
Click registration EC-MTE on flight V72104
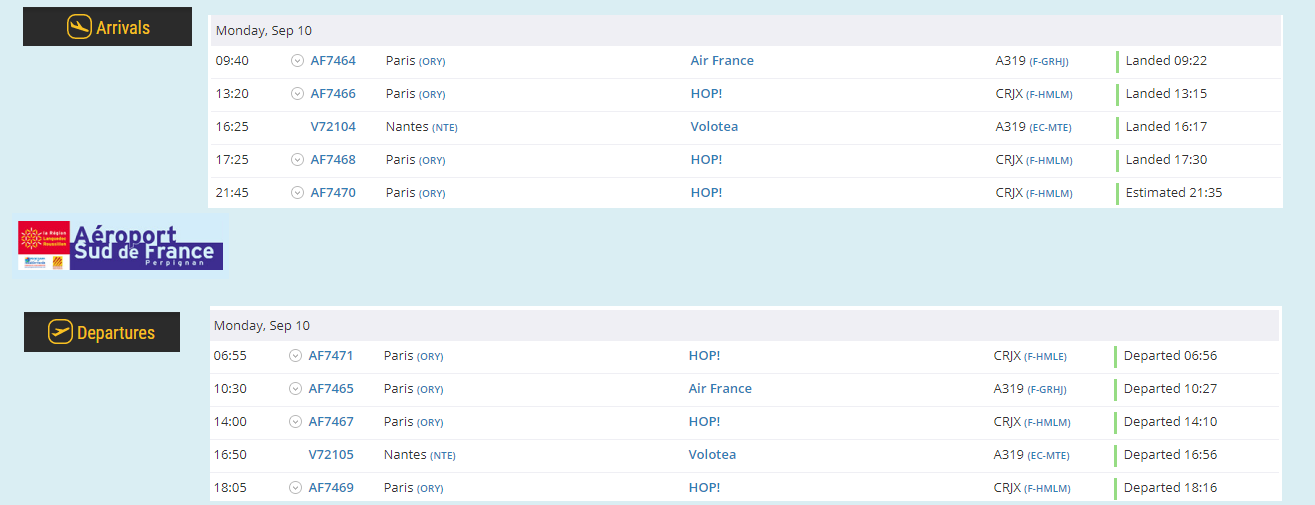coord(1050,128)
